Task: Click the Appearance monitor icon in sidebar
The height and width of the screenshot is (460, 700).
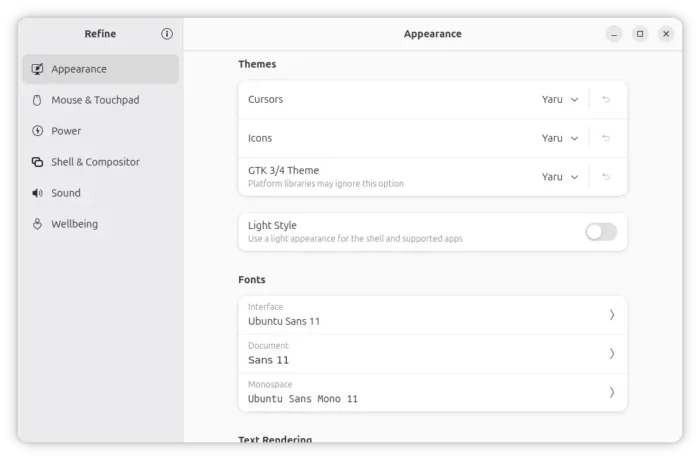Action: click(38, 69)
